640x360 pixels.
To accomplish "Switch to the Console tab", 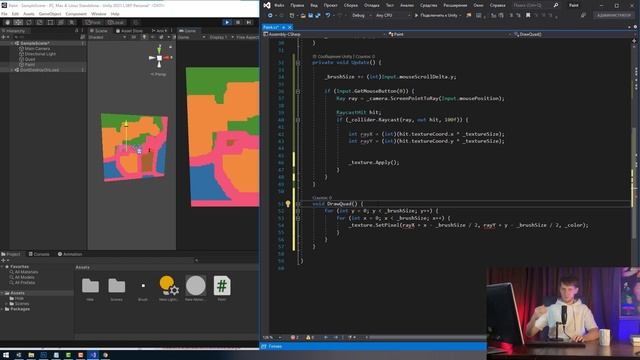I will 39,254.
